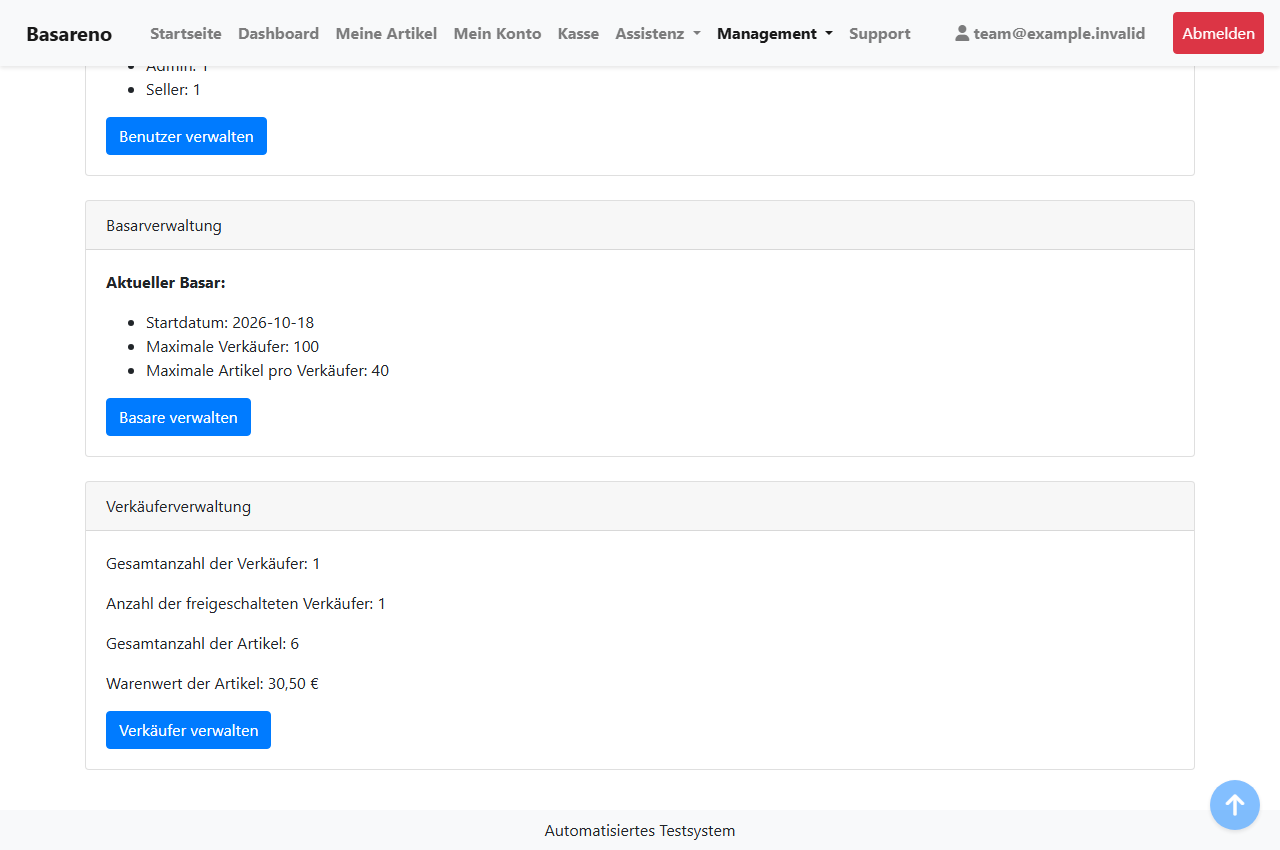1280x850 pixels.
Task: Click Verkäufer verwalten button
Action: pos(188,730)
